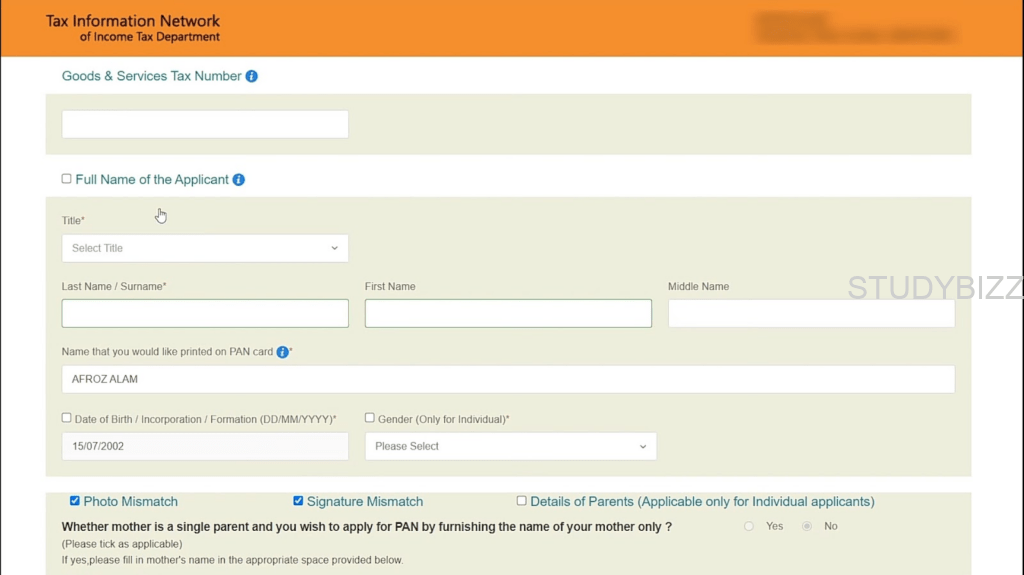Select Yes for mother single parent question
This screenshot has width=1024, height=575.
(749, 526)
